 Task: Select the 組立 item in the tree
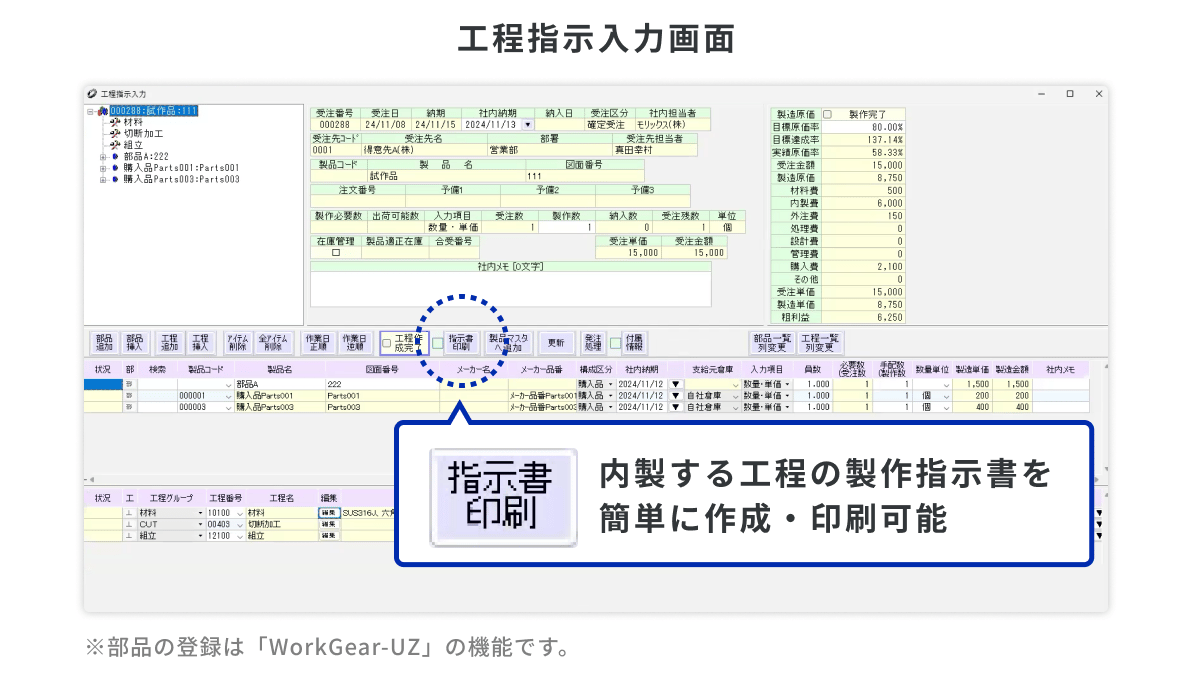(133, 145)
